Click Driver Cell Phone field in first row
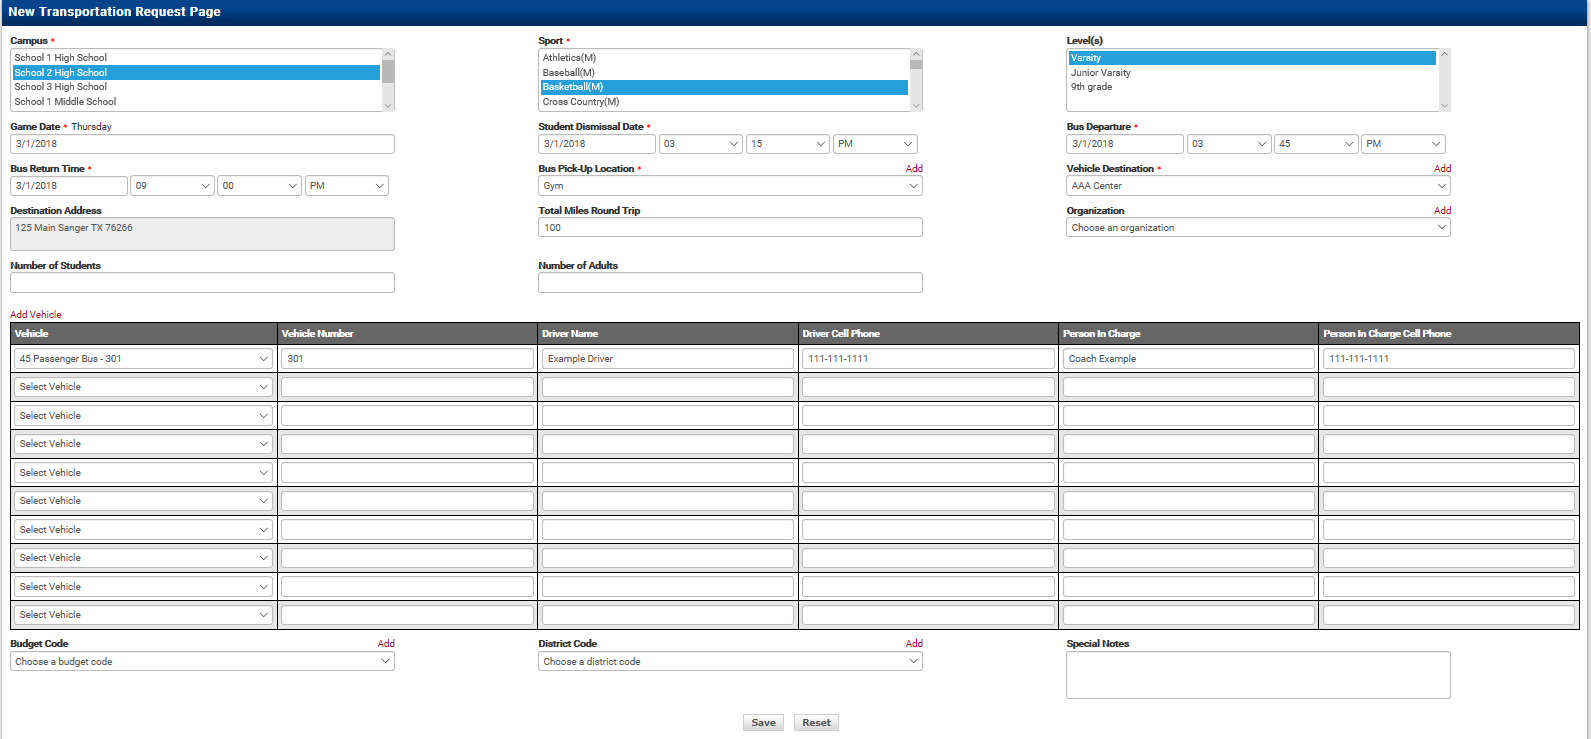 coord(928,359)
